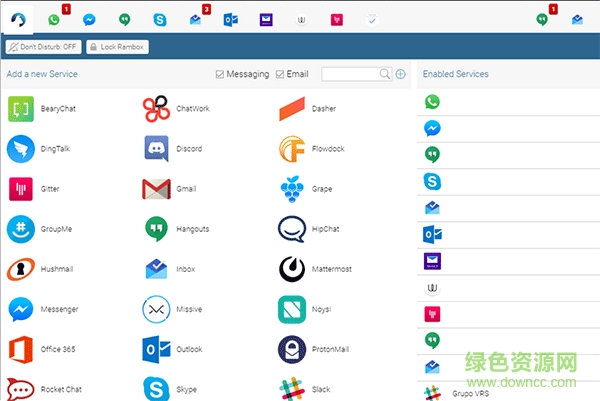Open the Rambox home tab
The image size is (600, 401).
(18, 20)
